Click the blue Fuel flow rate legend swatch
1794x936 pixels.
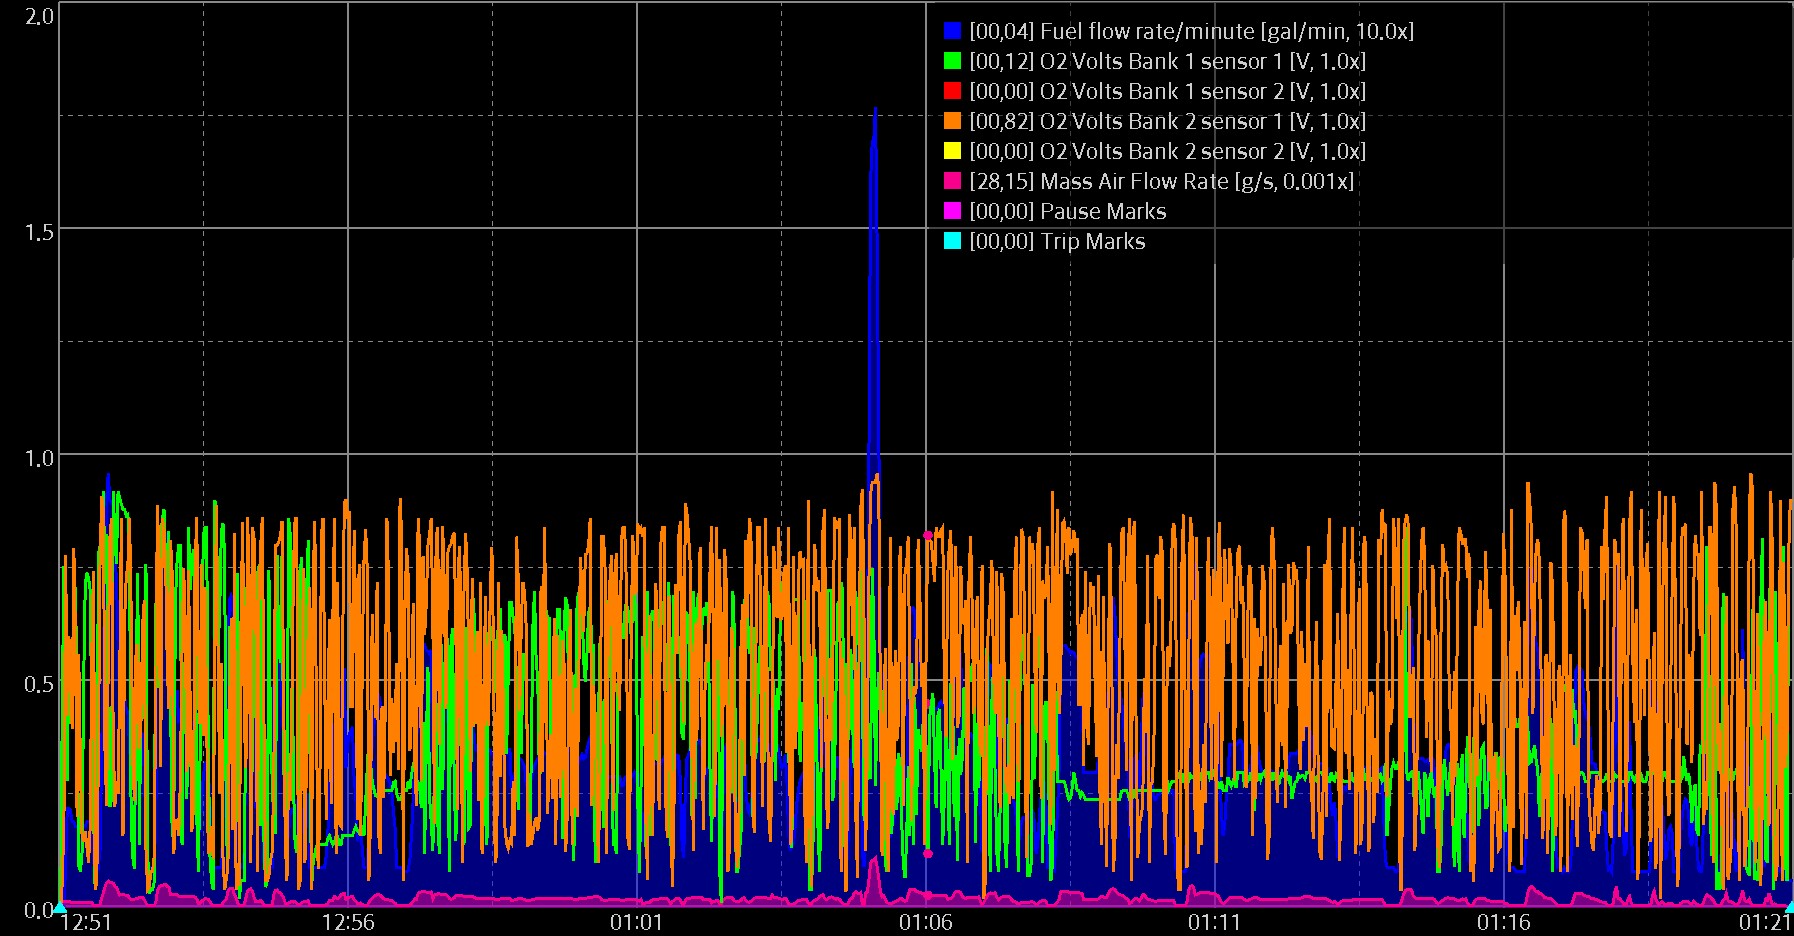point(952,31)
